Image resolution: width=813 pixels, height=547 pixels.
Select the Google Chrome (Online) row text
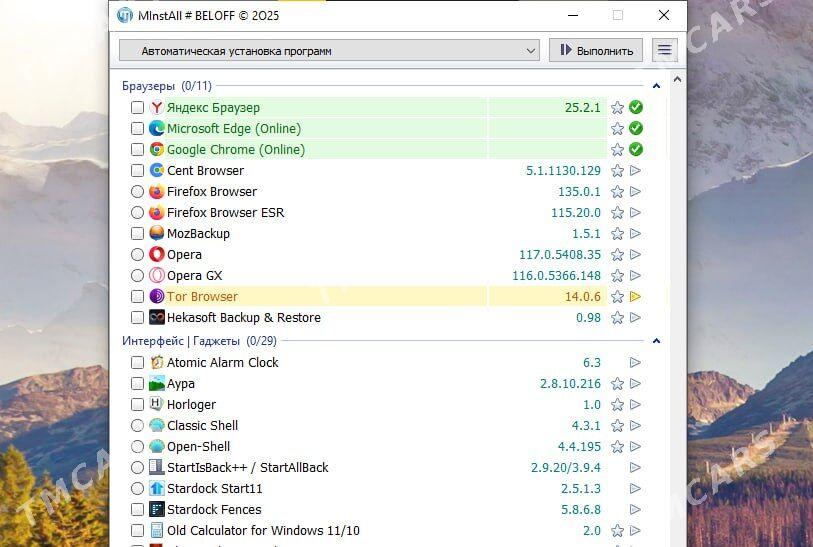[x=236, y=149]
